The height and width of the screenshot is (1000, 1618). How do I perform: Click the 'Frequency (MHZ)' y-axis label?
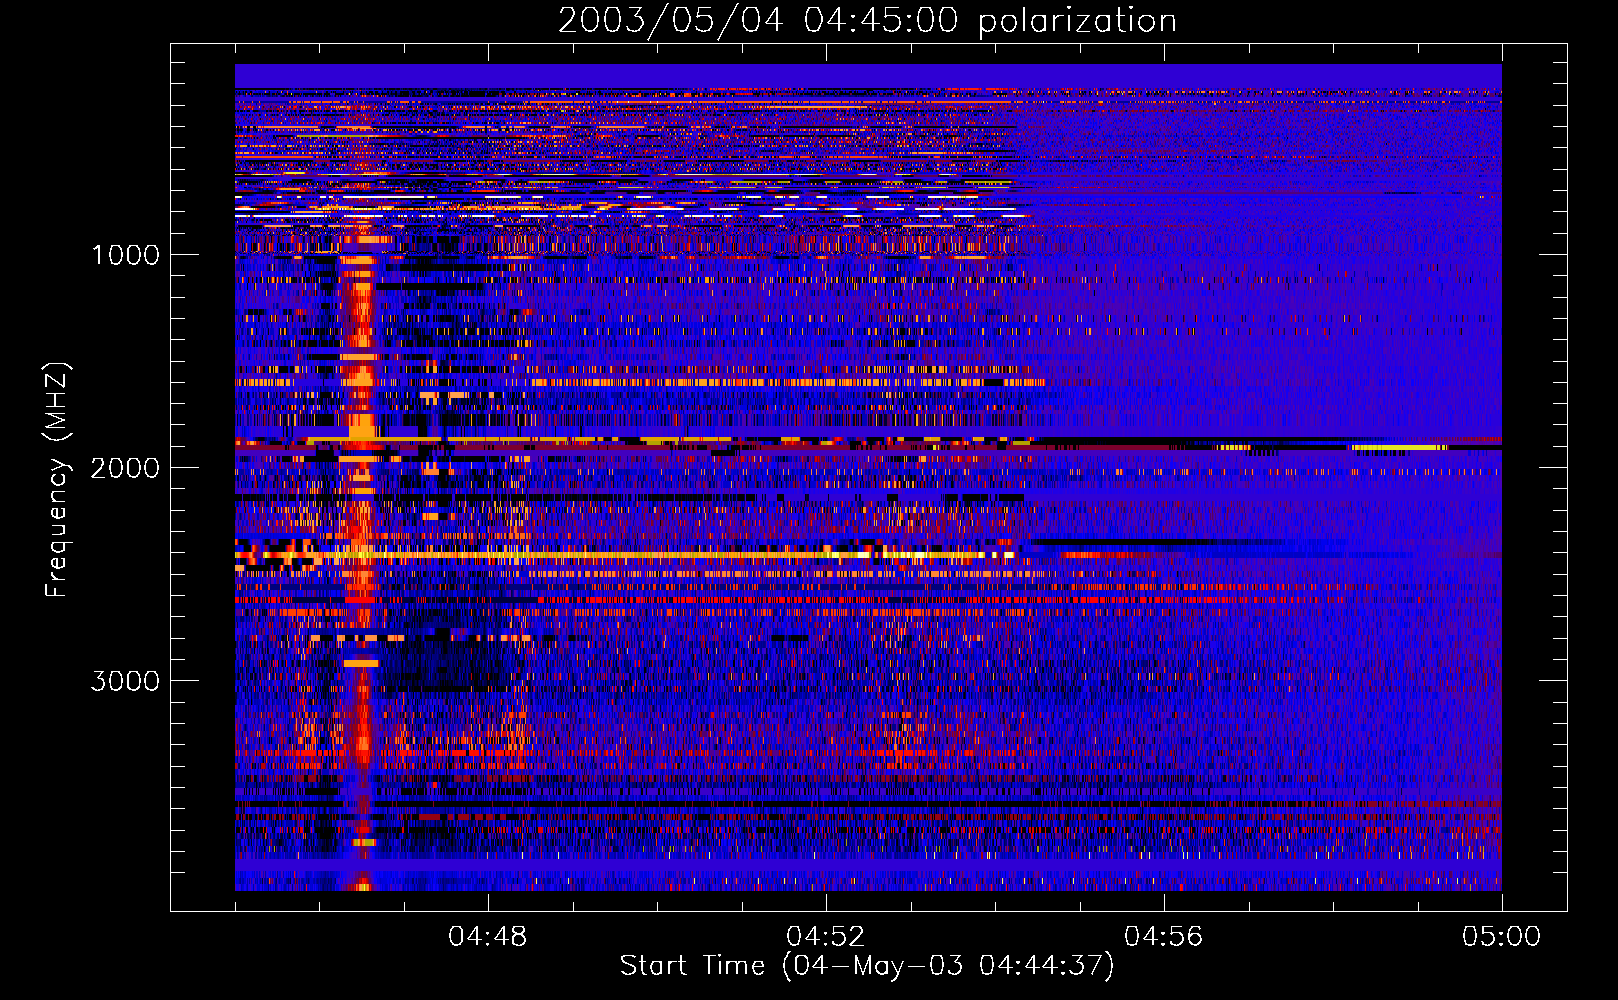tap(57, 480)
